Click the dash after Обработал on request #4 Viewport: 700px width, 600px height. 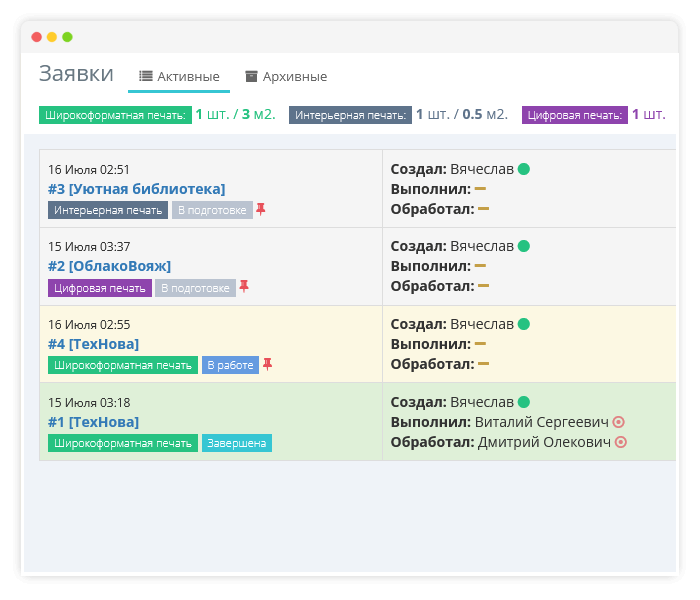[483, 364]
